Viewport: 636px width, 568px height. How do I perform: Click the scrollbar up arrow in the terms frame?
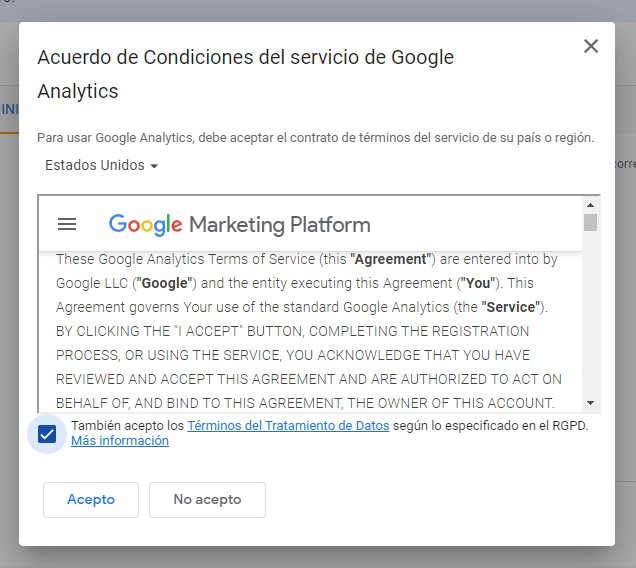[590, 205]
